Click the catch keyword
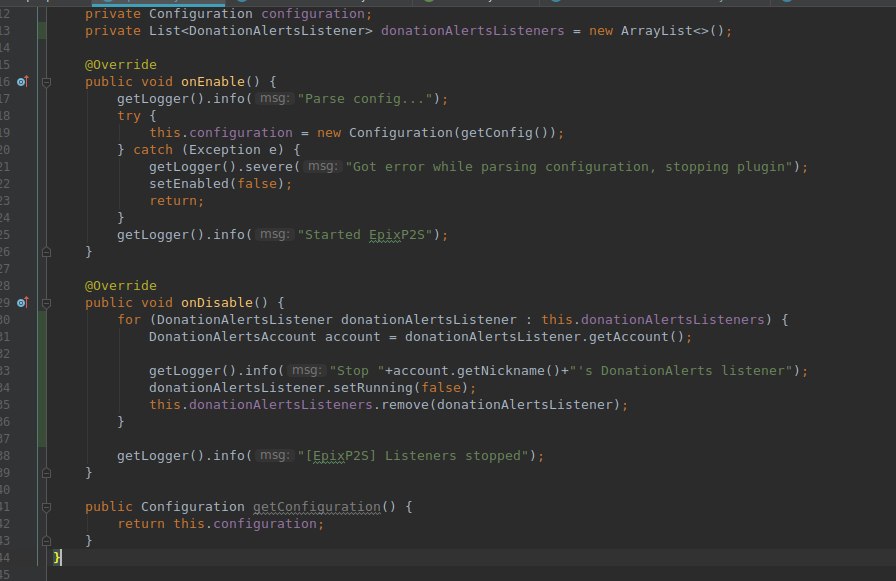Screen dimensions: 896x581 coord(153,150)
